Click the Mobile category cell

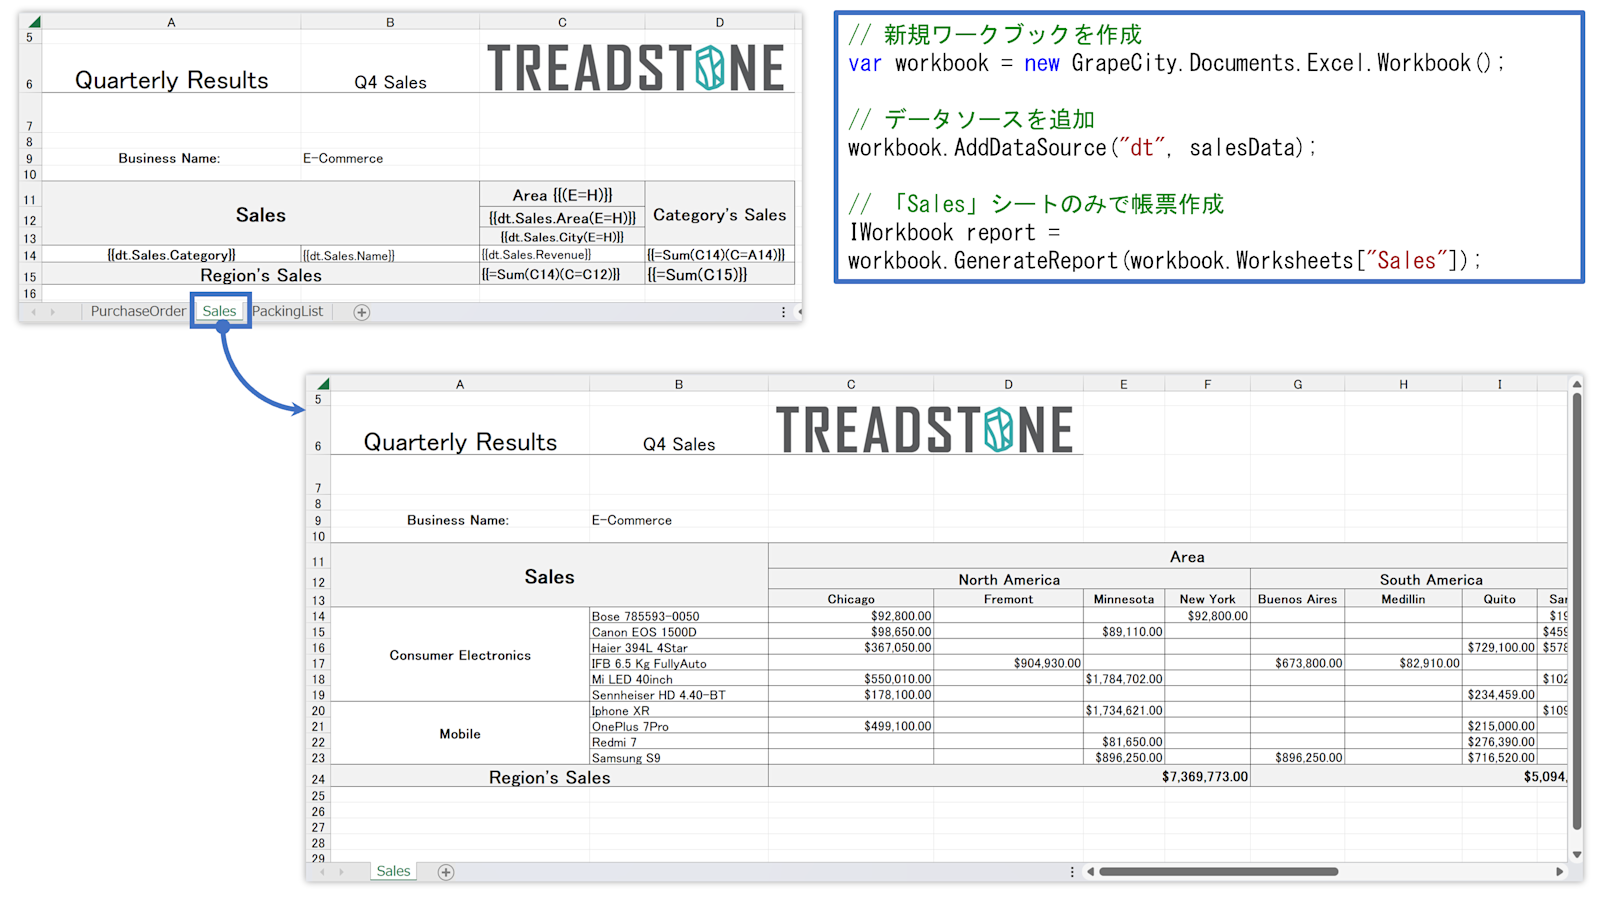[x=460, y=734]
